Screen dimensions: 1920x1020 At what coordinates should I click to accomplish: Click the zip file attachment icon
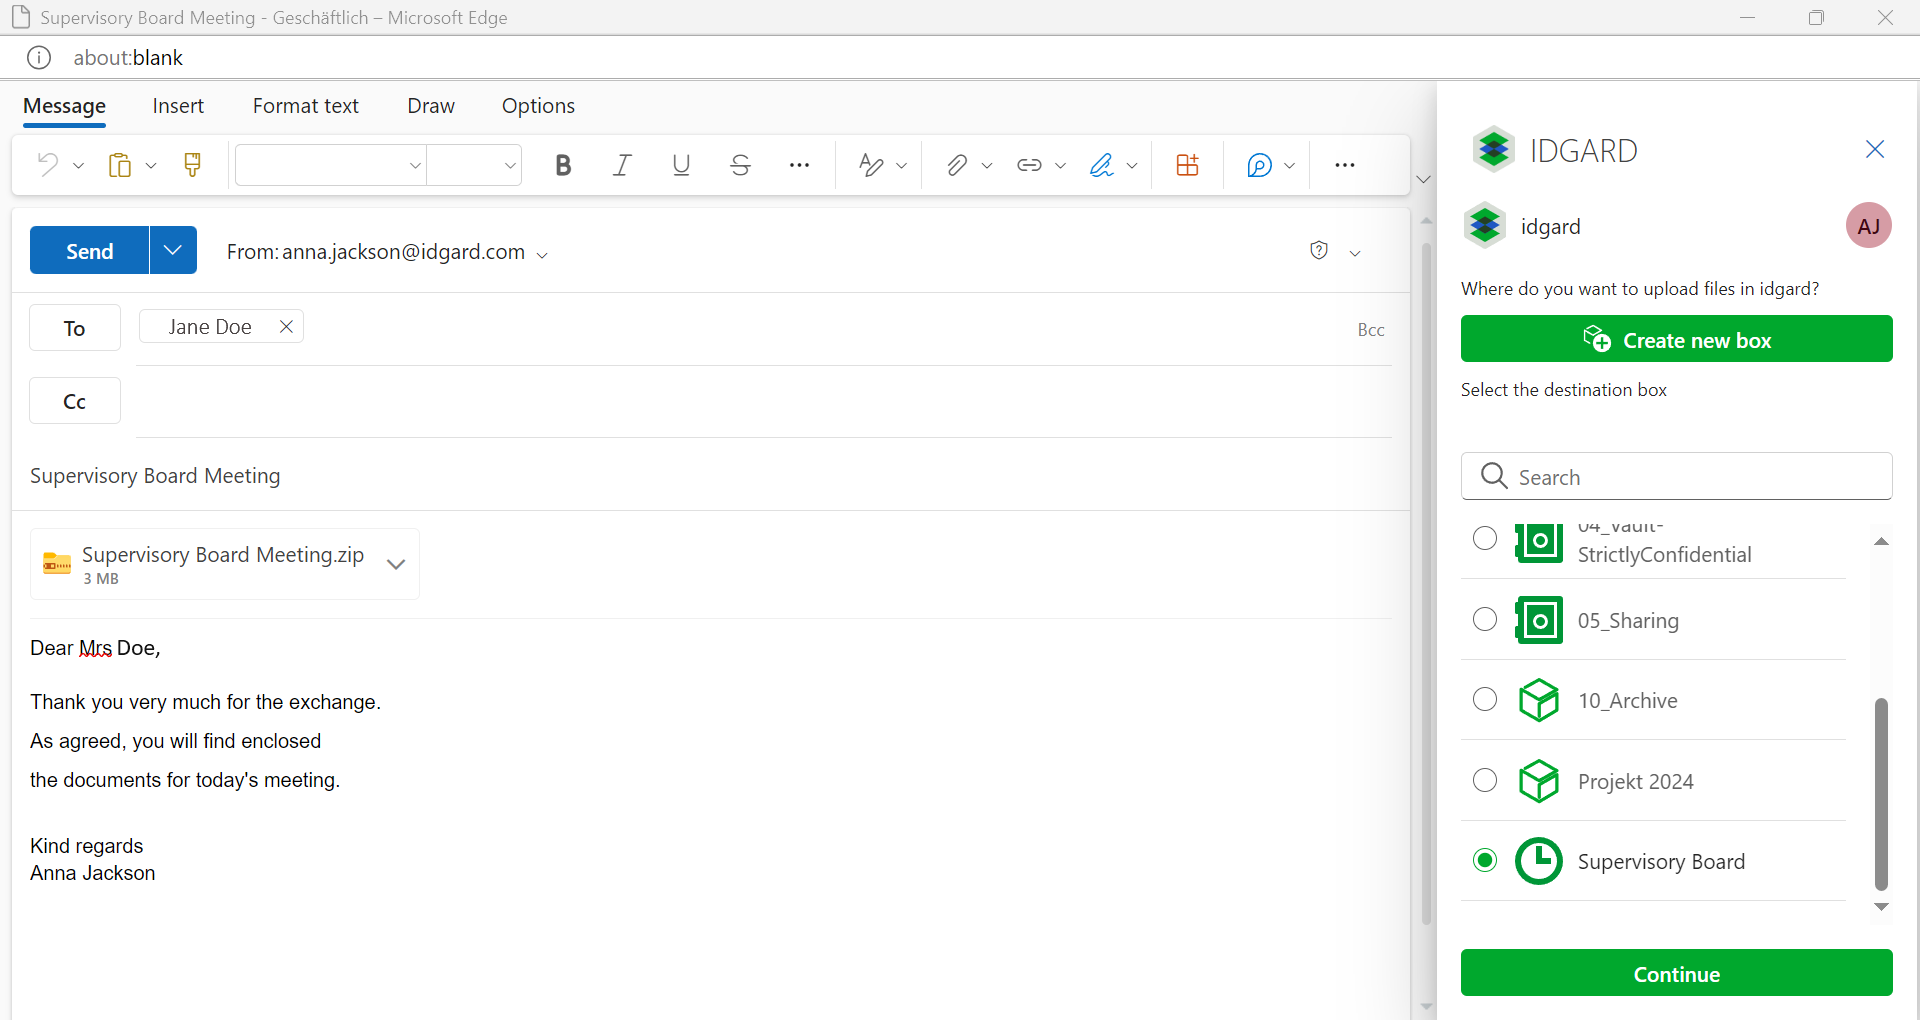pyautogui.click(x=57, y=564)
